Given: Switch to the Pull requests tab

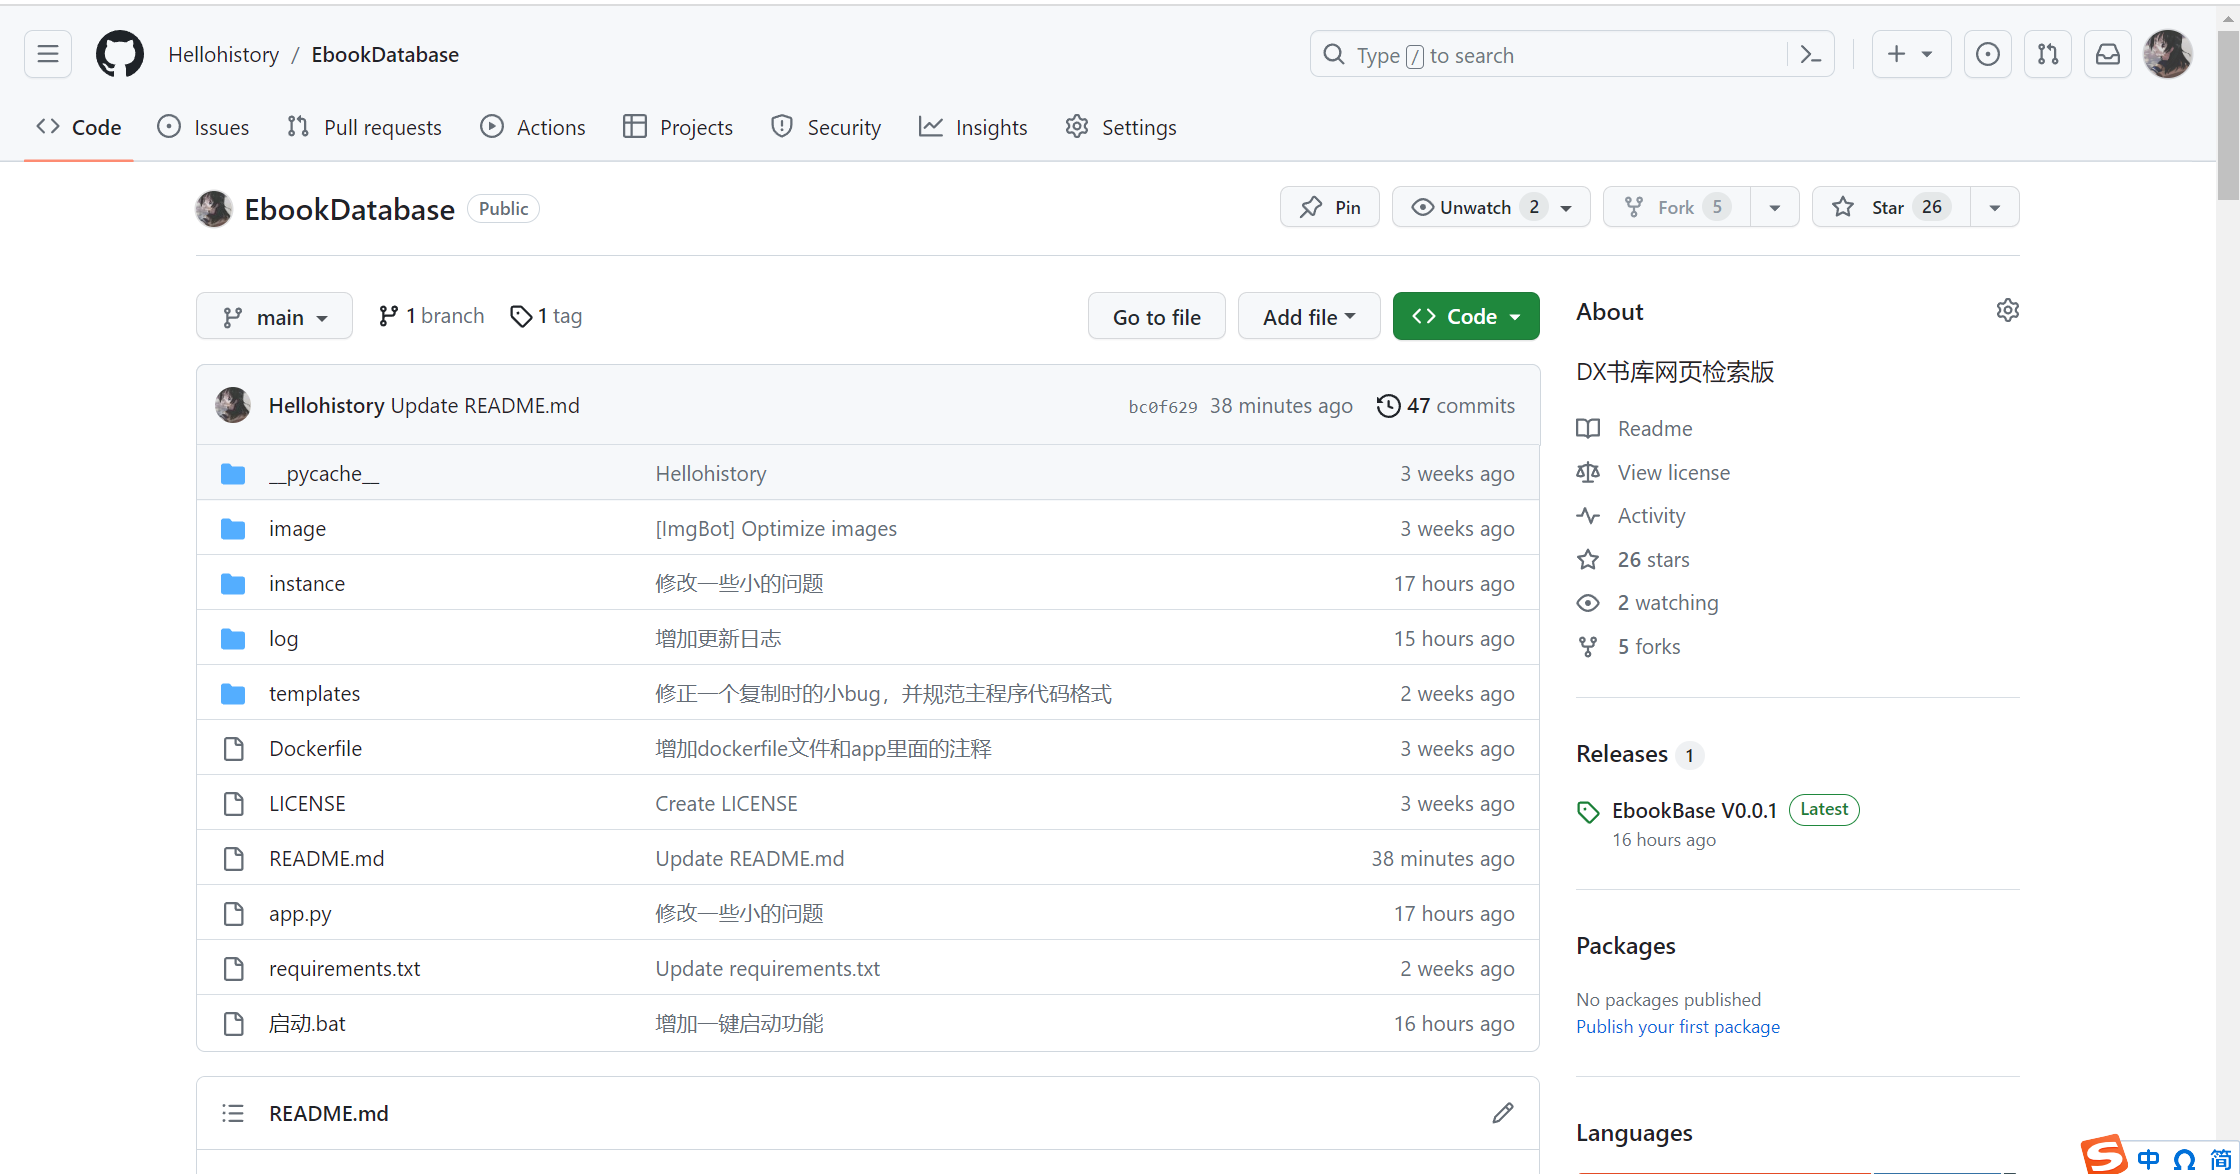Looking at the screenshot, I should click(x=364, y=127).
